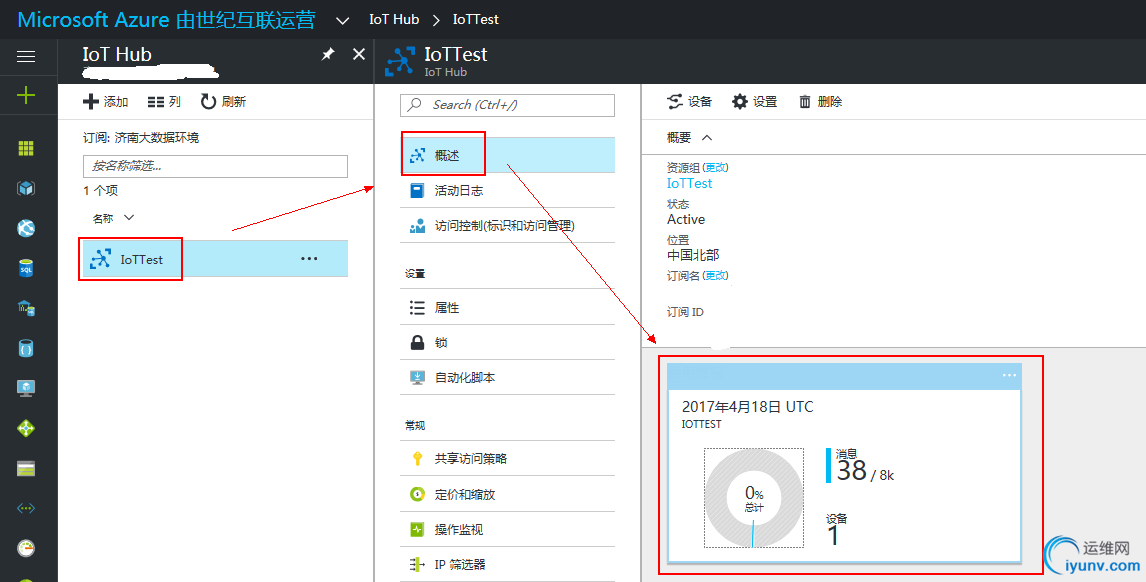Click the 订阅: 济南大数据环境 text

coord(140,137)
